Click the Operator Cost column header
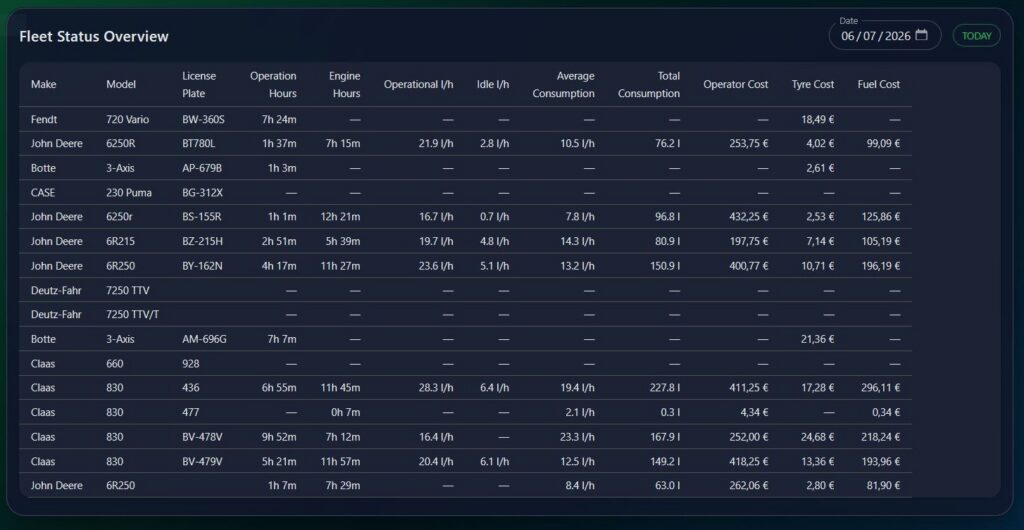 point(736,84)
